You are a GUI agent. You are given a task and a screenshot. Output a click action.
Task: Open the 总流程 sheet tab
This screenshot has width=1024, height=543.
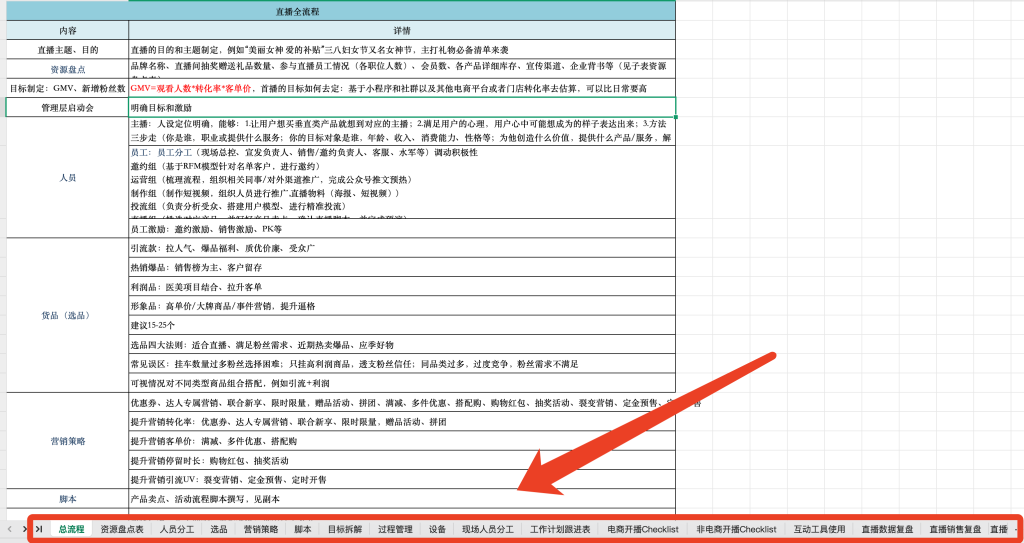click(71, 529)
